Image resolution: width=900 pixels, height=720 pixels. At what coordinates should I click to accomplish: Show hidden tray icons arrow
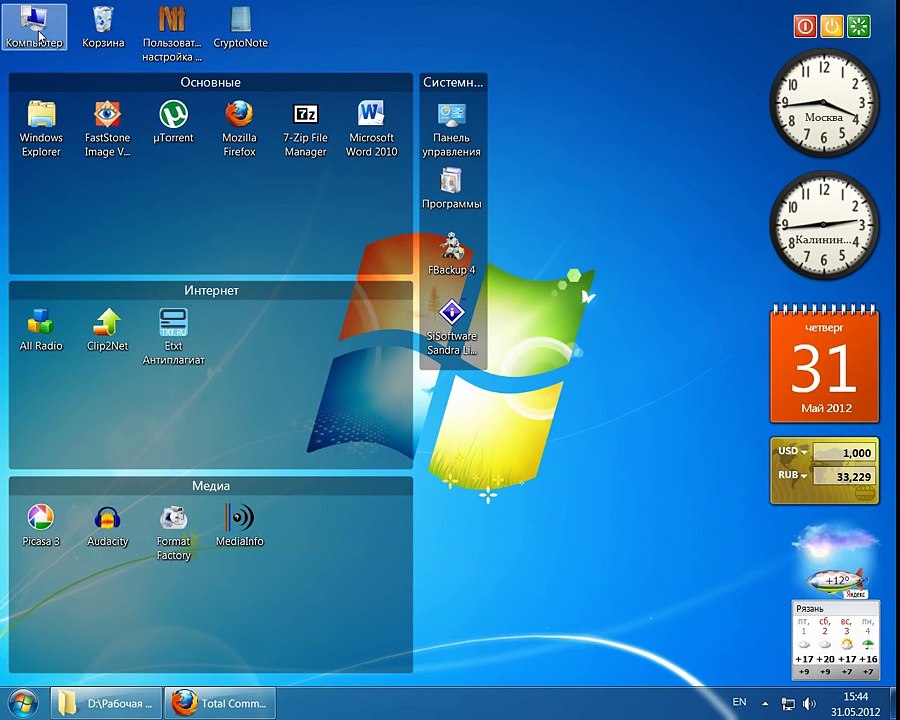point(765,703)
